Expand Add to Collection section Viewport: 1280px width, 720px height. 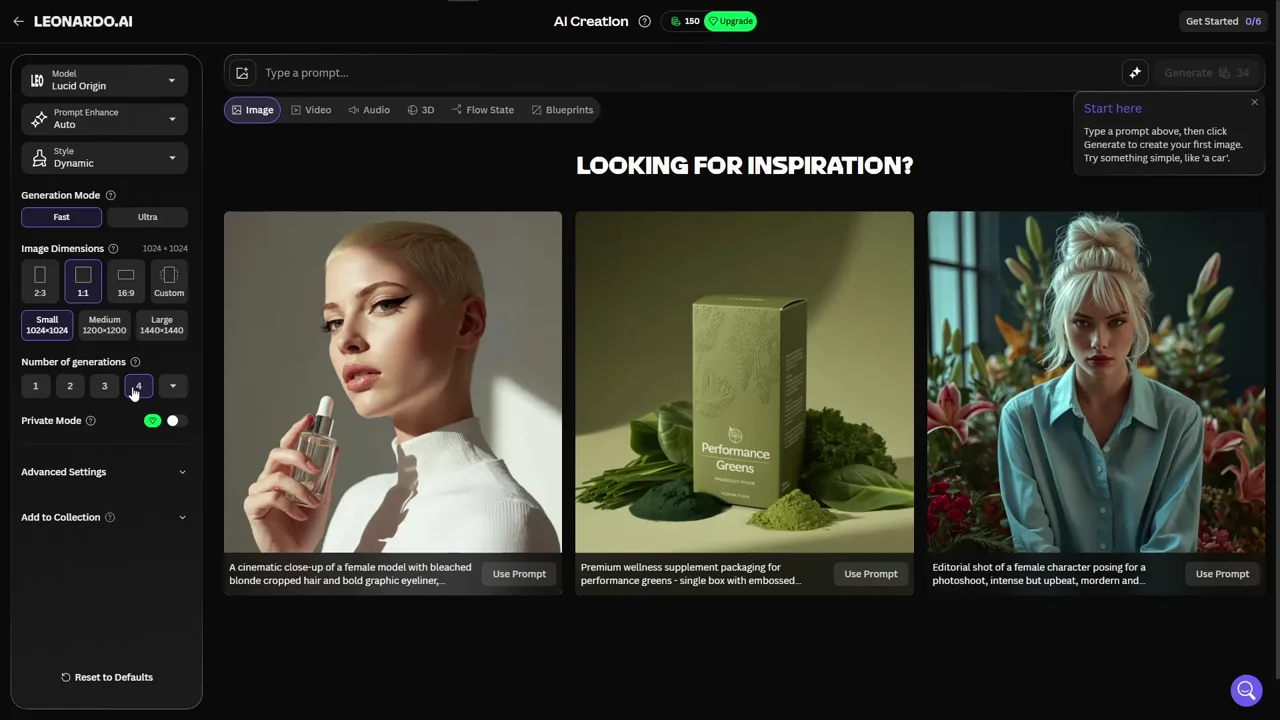(x=104, y=517)
